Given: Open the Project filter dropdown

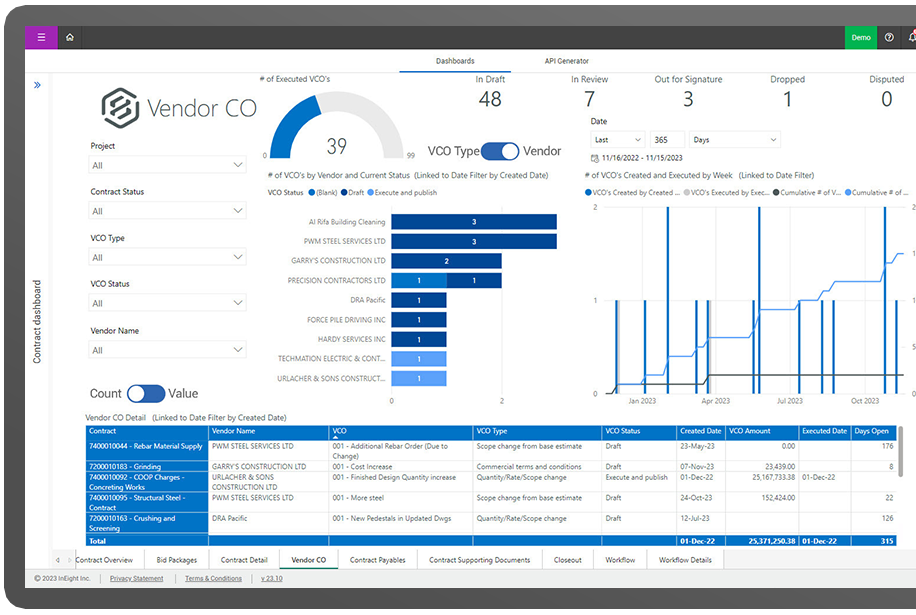Looking at the screenshot, I should (x=167, y=165).
